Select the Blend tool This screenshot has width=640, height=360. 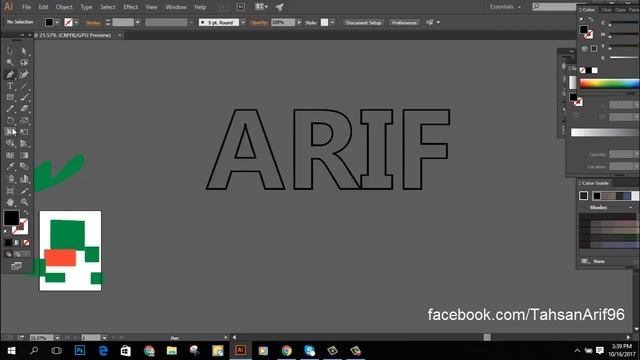point(24,167)
